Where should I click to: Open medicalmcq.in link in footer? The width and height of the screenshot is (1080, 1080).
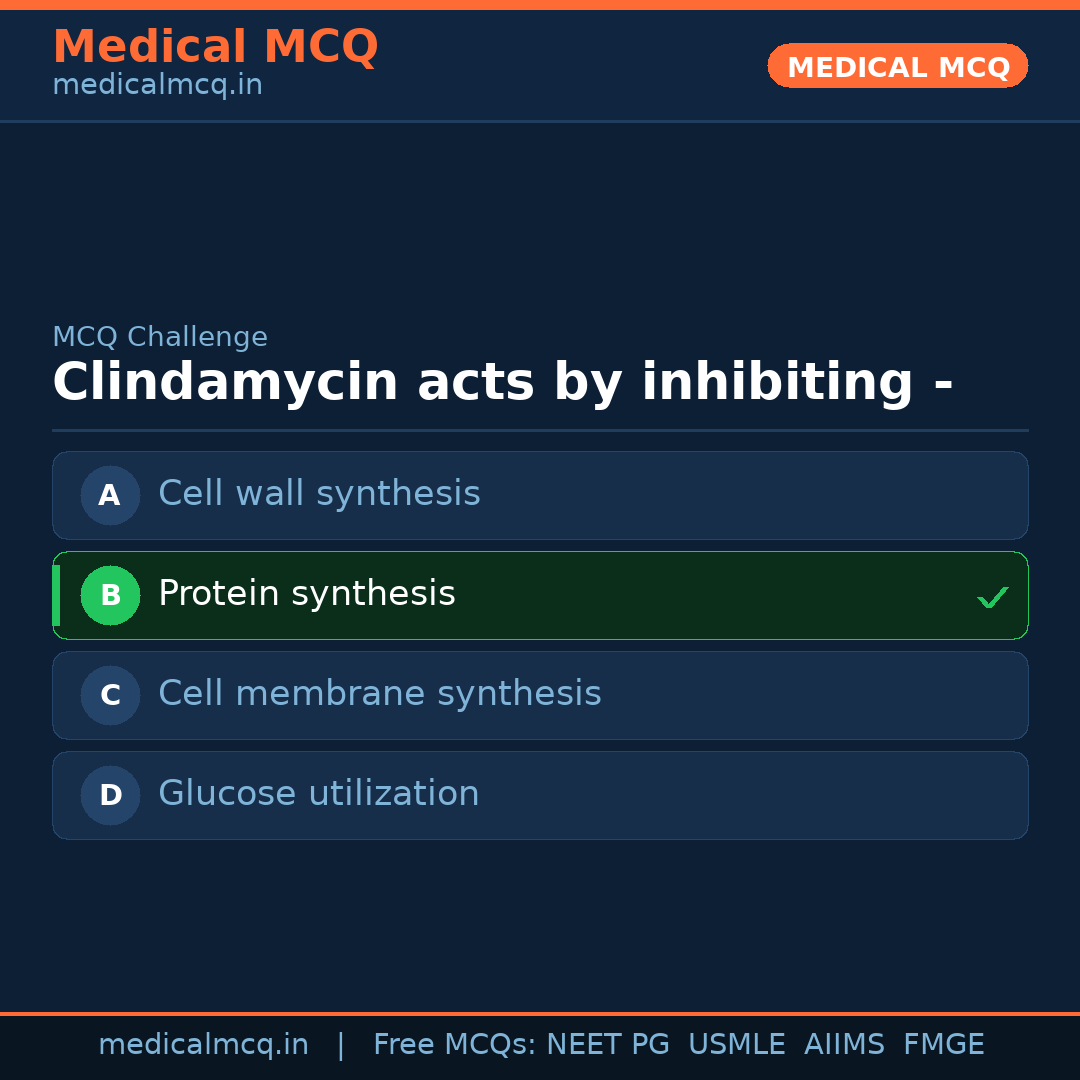(x=203, y=1045)
